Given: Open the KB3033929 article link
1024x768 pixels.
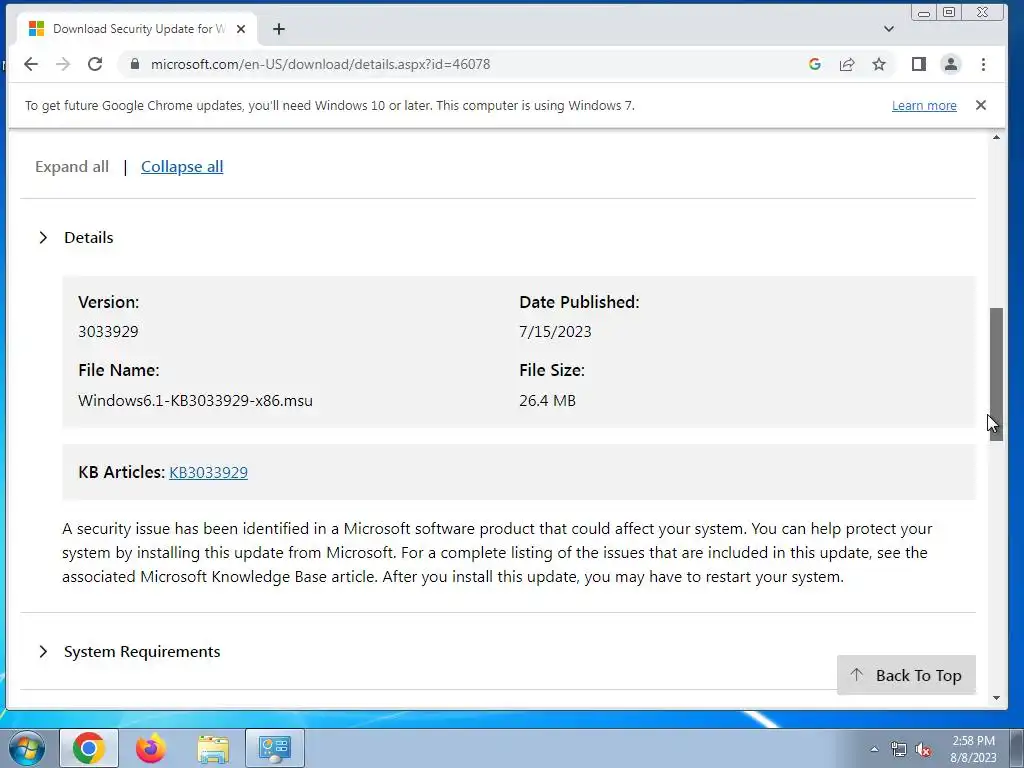Looking at the screenshot, I should (x=208, y=472).
